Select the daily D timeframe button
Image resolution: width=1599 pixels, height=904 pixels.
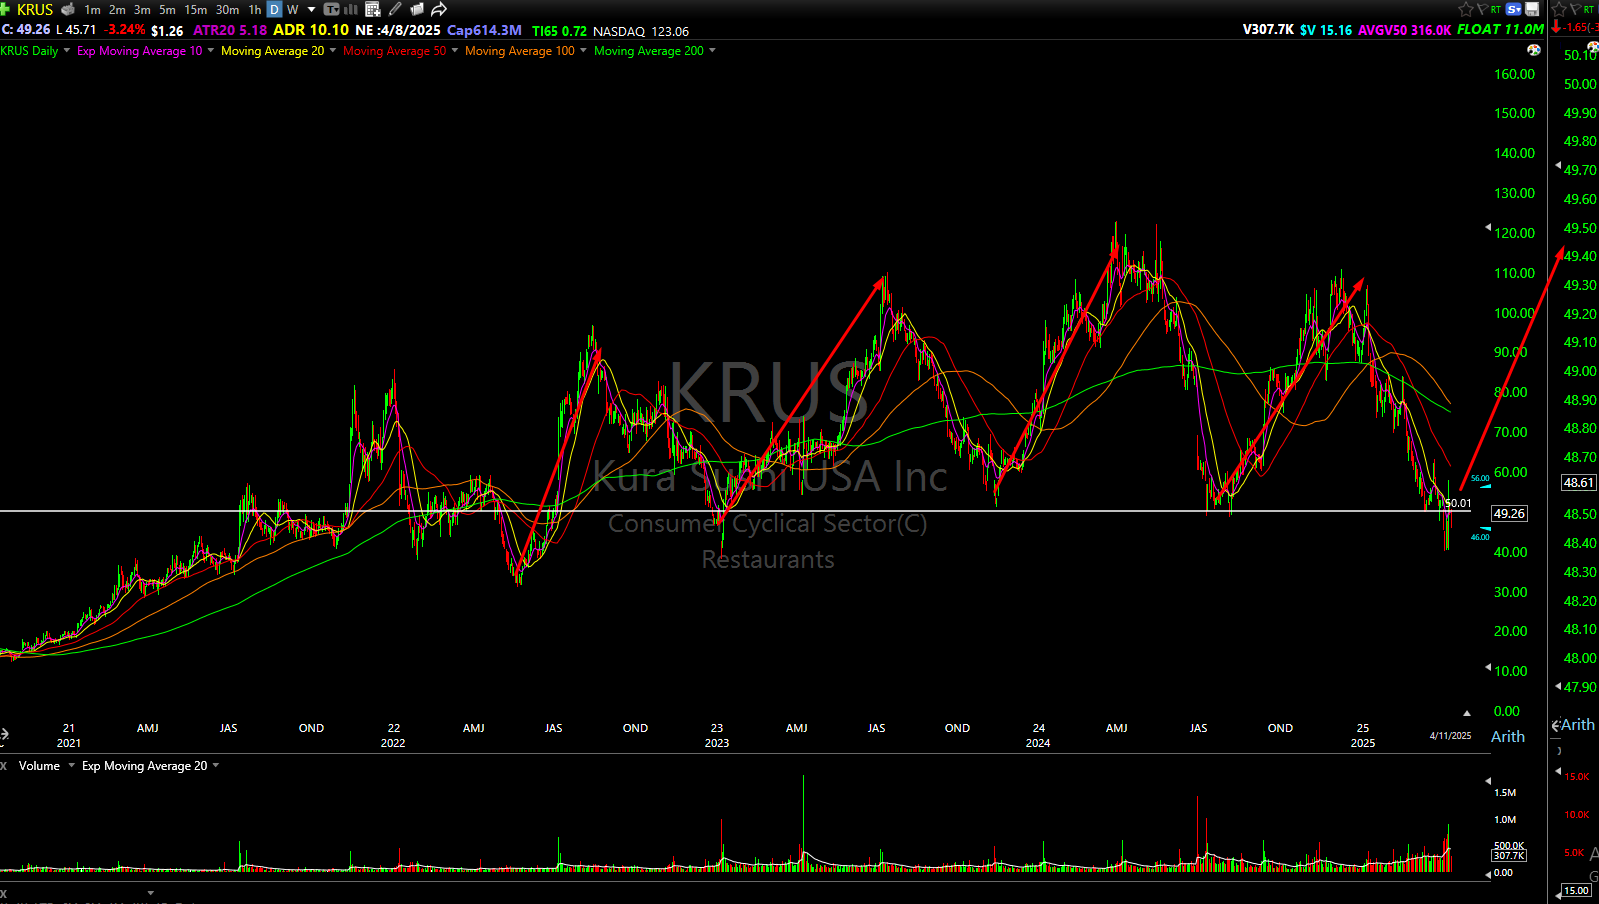pos(274,10)
